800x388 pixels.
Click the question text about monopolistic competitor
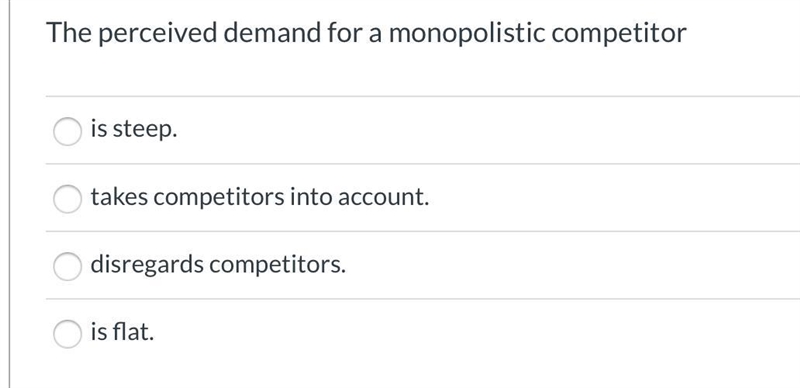366,34
